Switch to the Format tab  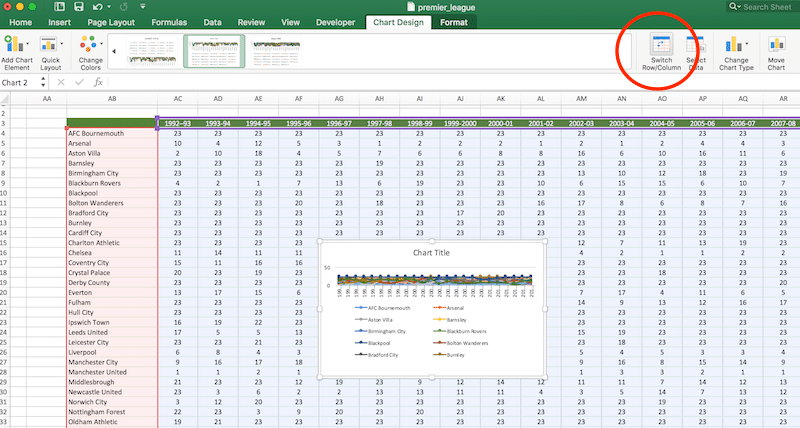point(454,22)
